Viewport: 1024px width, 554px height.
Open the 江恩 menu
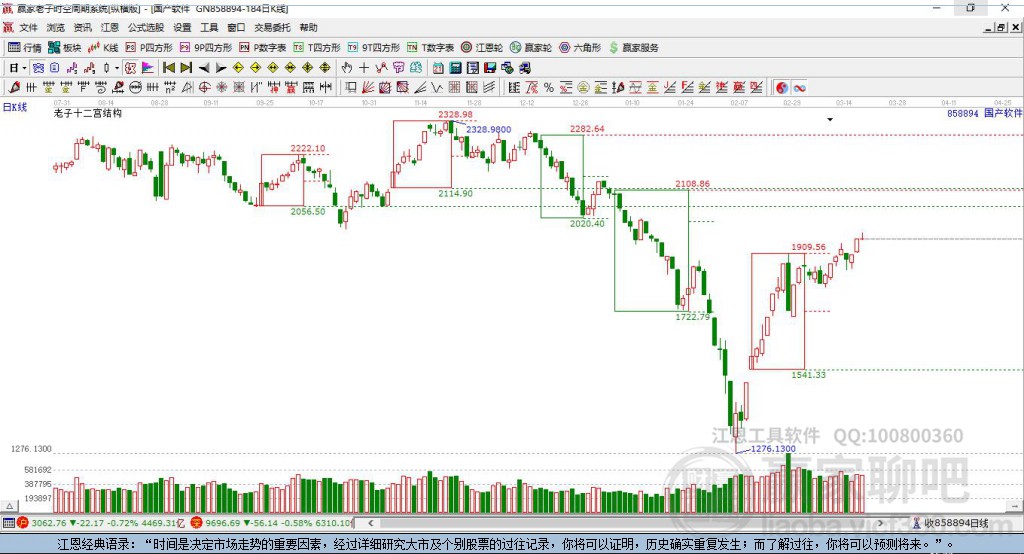(110, 27)
